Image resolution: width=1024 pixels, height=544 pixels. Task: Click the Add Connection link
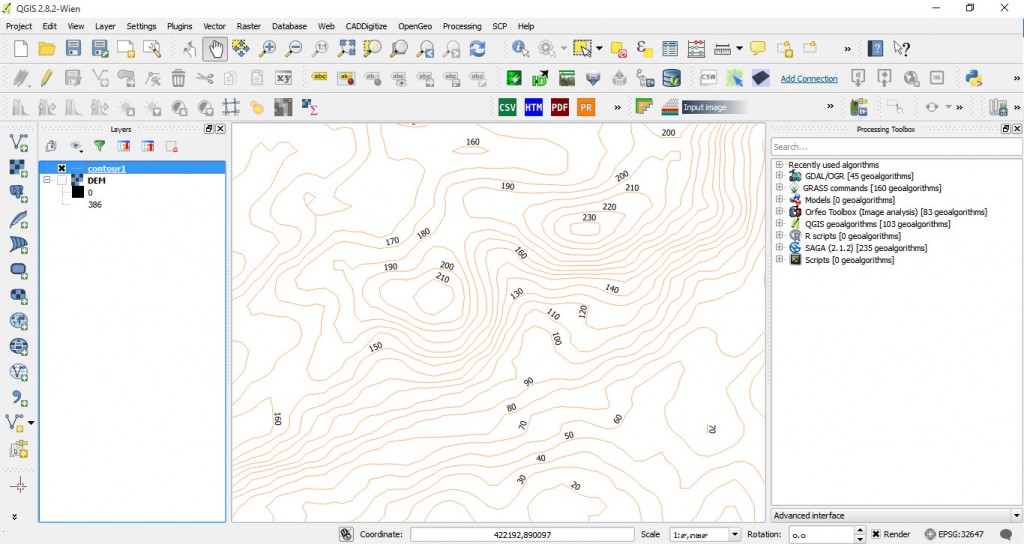(x=809, y=79)
